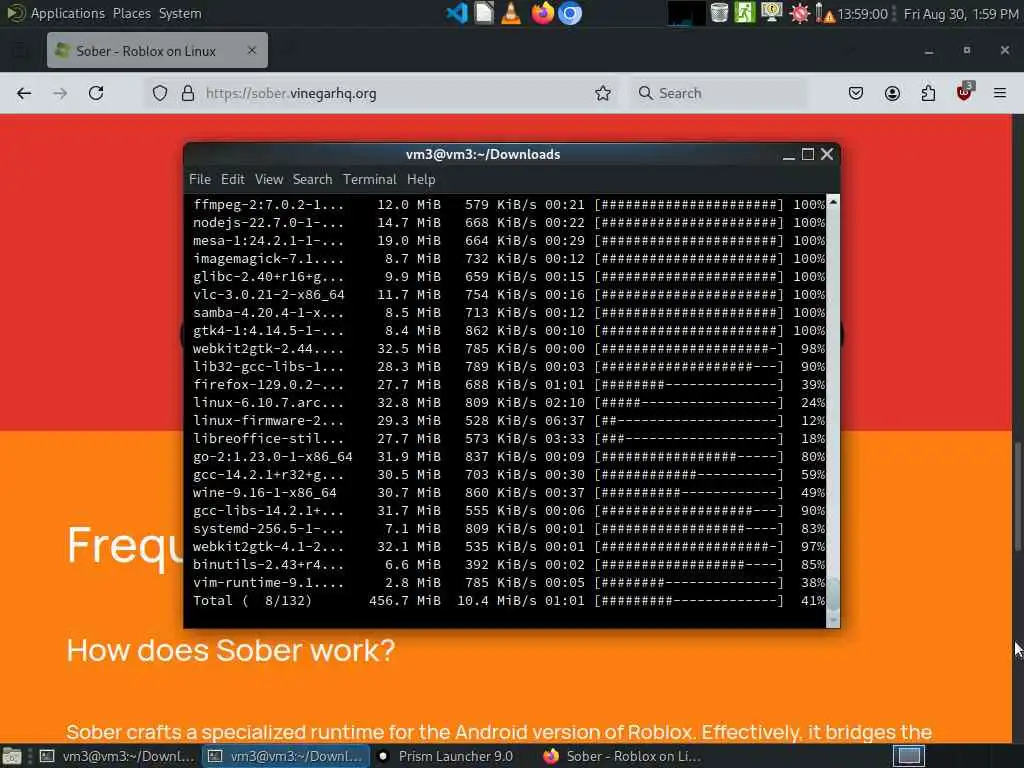The width and height of the screenshot is (1024, 768).
Task: Open the Pocket save icon
Action: (x=856, y=93)
